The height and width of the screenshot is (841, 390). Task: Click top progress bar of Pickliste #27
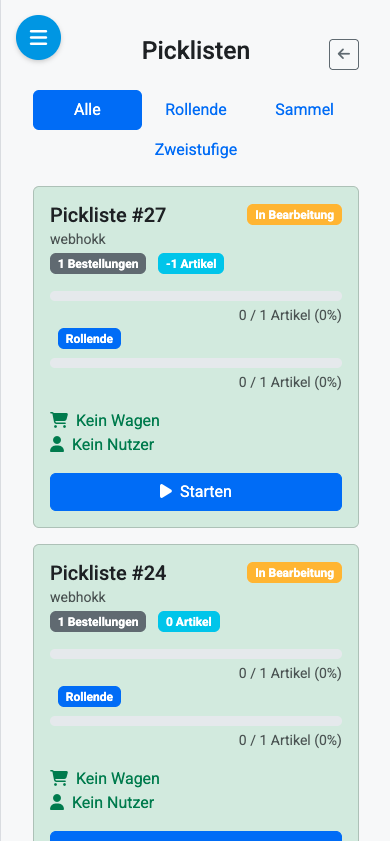coord(196,296)
